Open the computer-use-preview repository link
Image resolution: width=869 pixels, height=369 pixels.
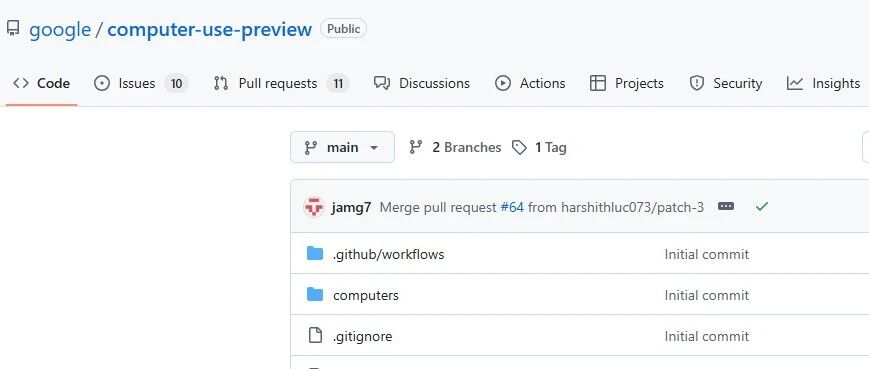pos(209,29)
